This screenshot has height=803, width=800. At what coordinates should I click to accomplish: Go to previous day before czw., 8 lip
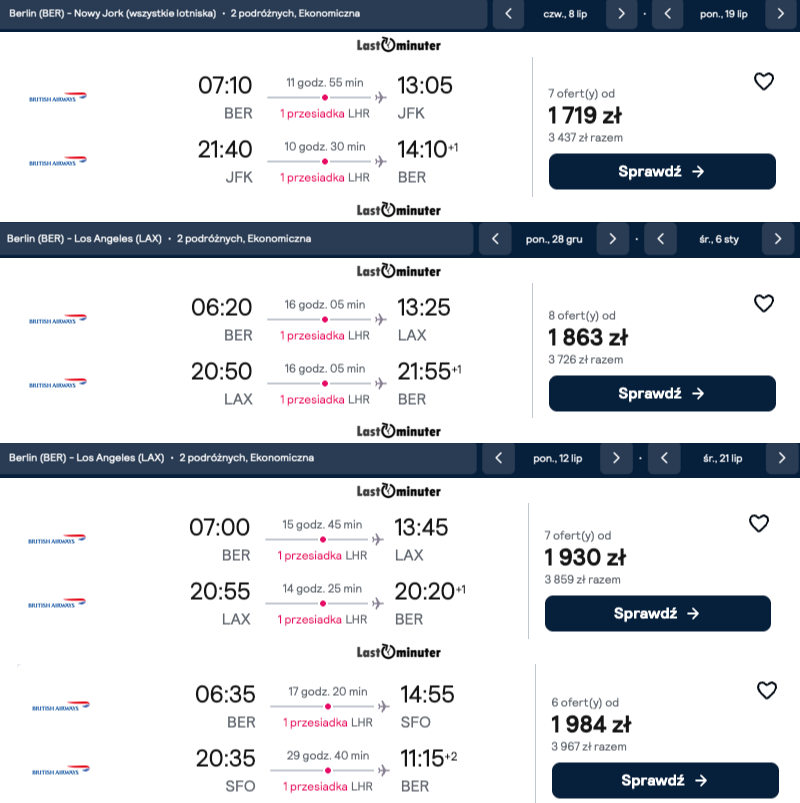[x=508, y=14]
